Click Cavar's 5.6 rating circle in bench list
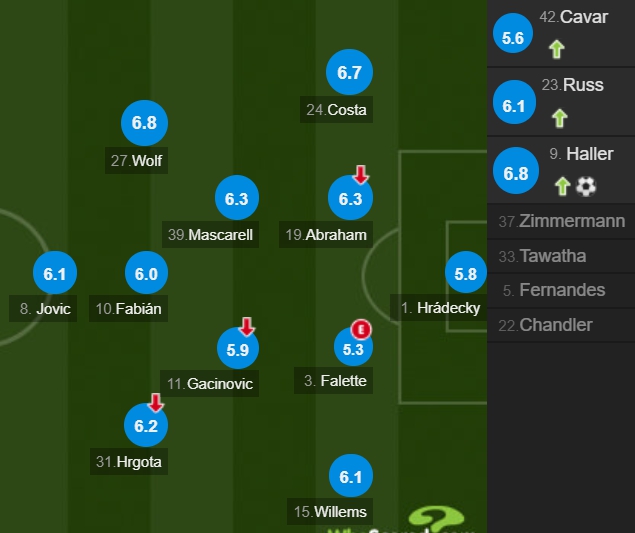 (513, 33)
